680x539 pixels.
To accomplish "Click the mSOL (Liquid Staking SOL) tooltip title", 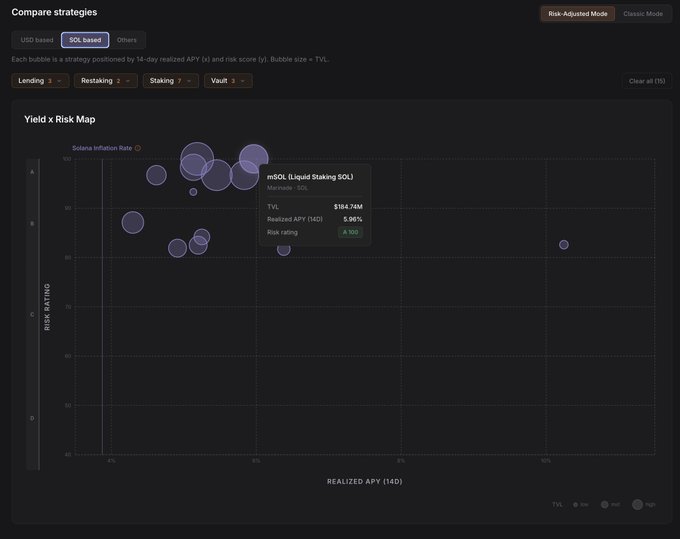I will [x=310, y=177].
